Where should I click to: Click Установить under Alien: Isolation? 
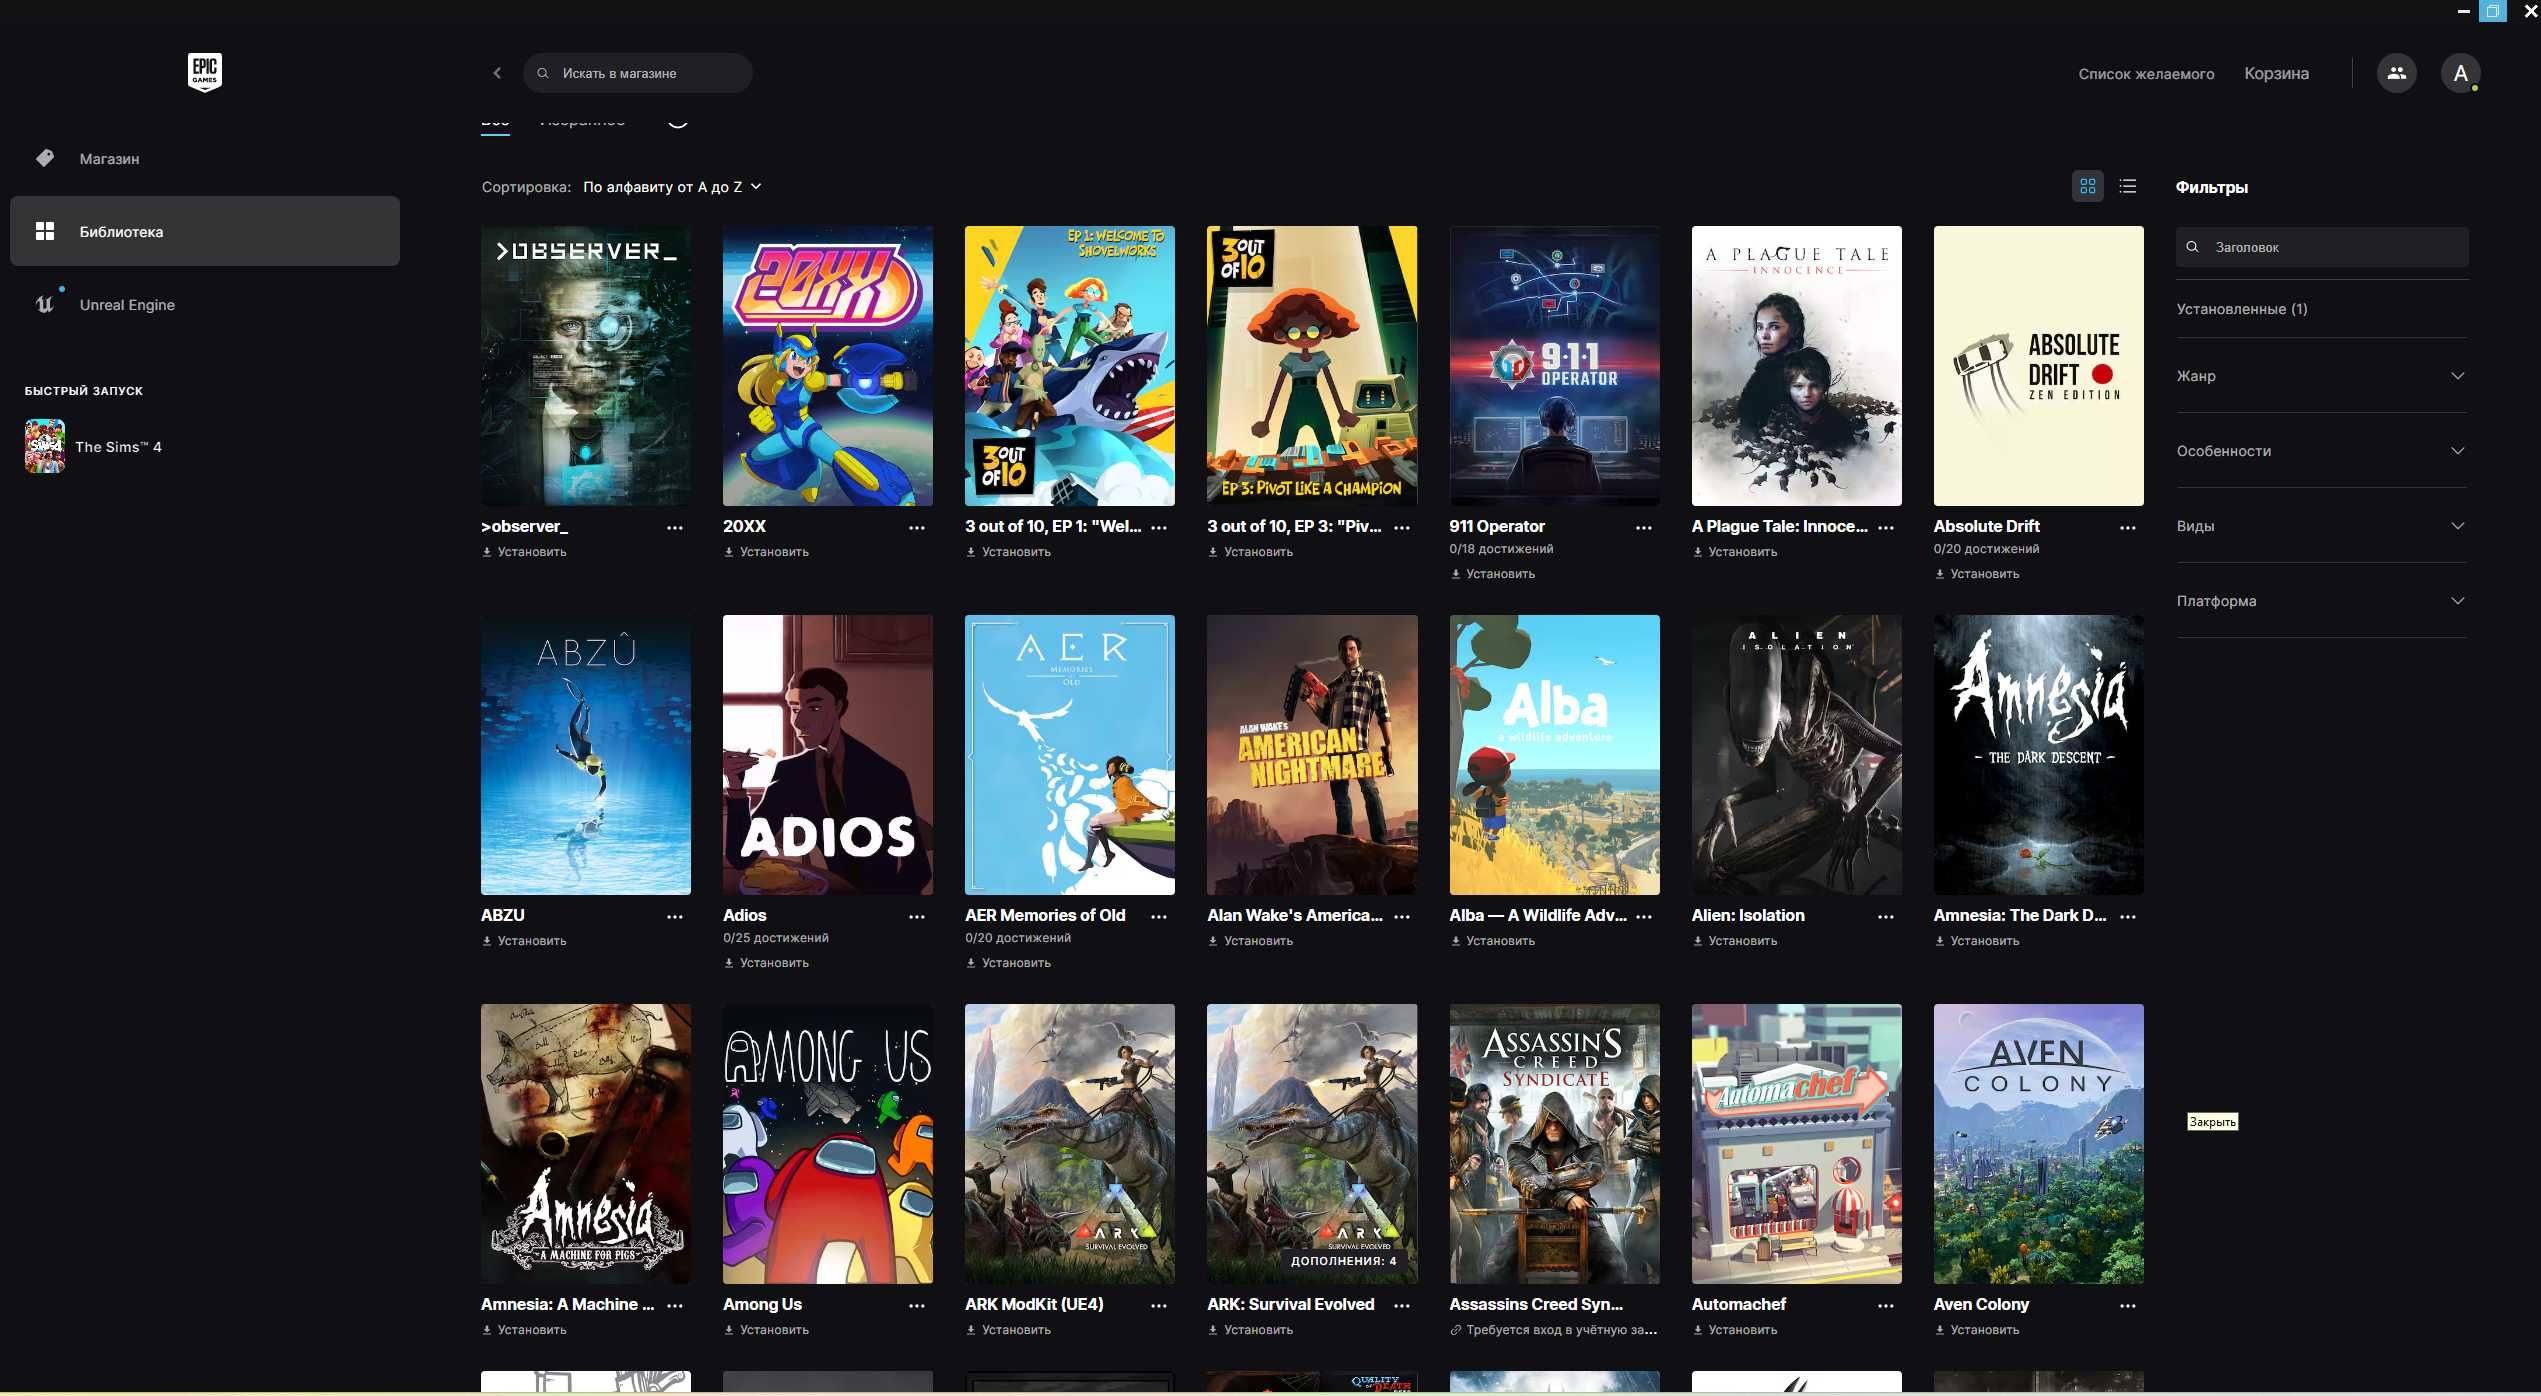pos(1735,941)
